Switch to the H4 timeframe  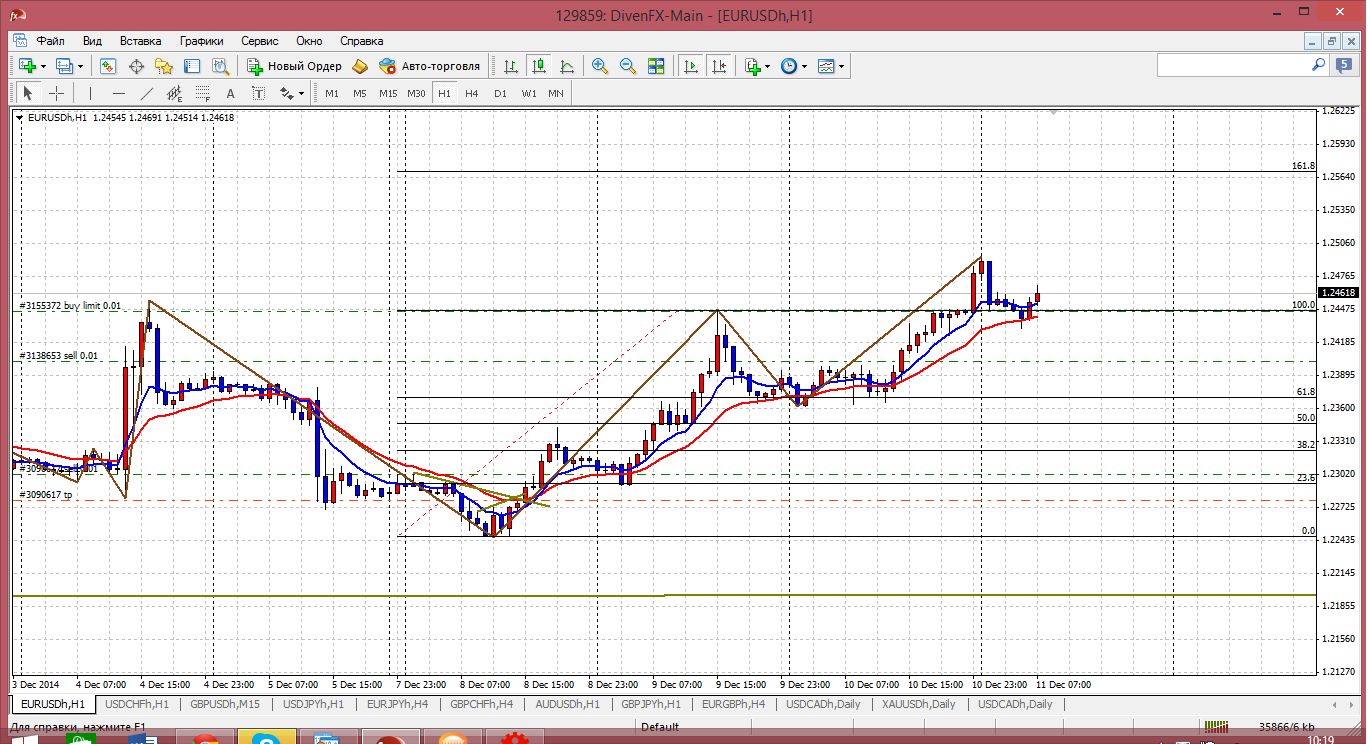tap(471, 93)
